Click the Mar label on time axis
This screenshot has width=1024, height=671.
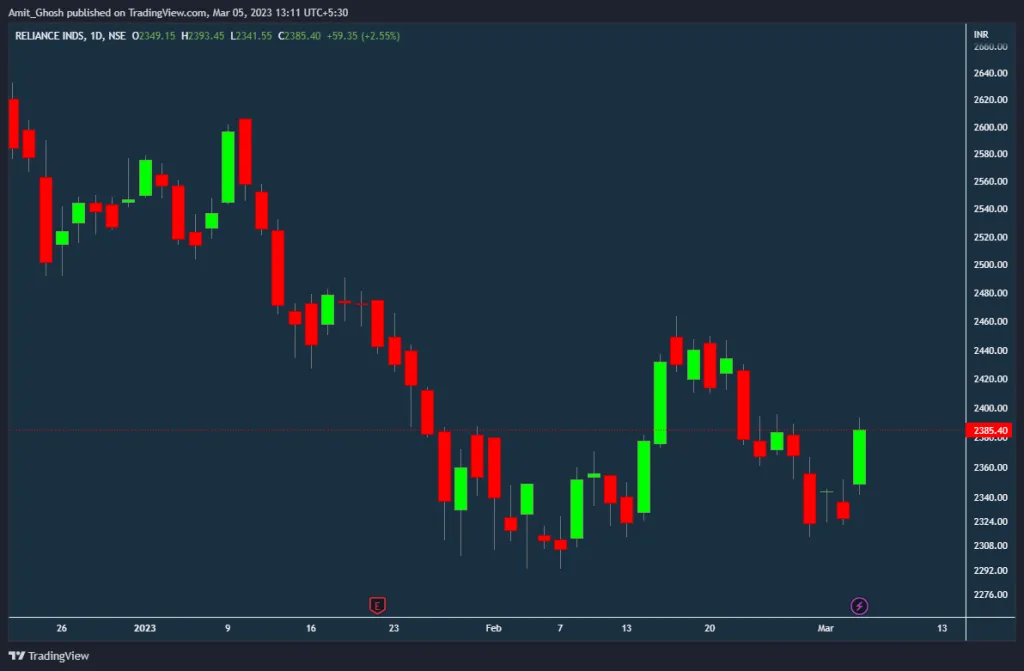pyautogui.click(x=826, y=628)
